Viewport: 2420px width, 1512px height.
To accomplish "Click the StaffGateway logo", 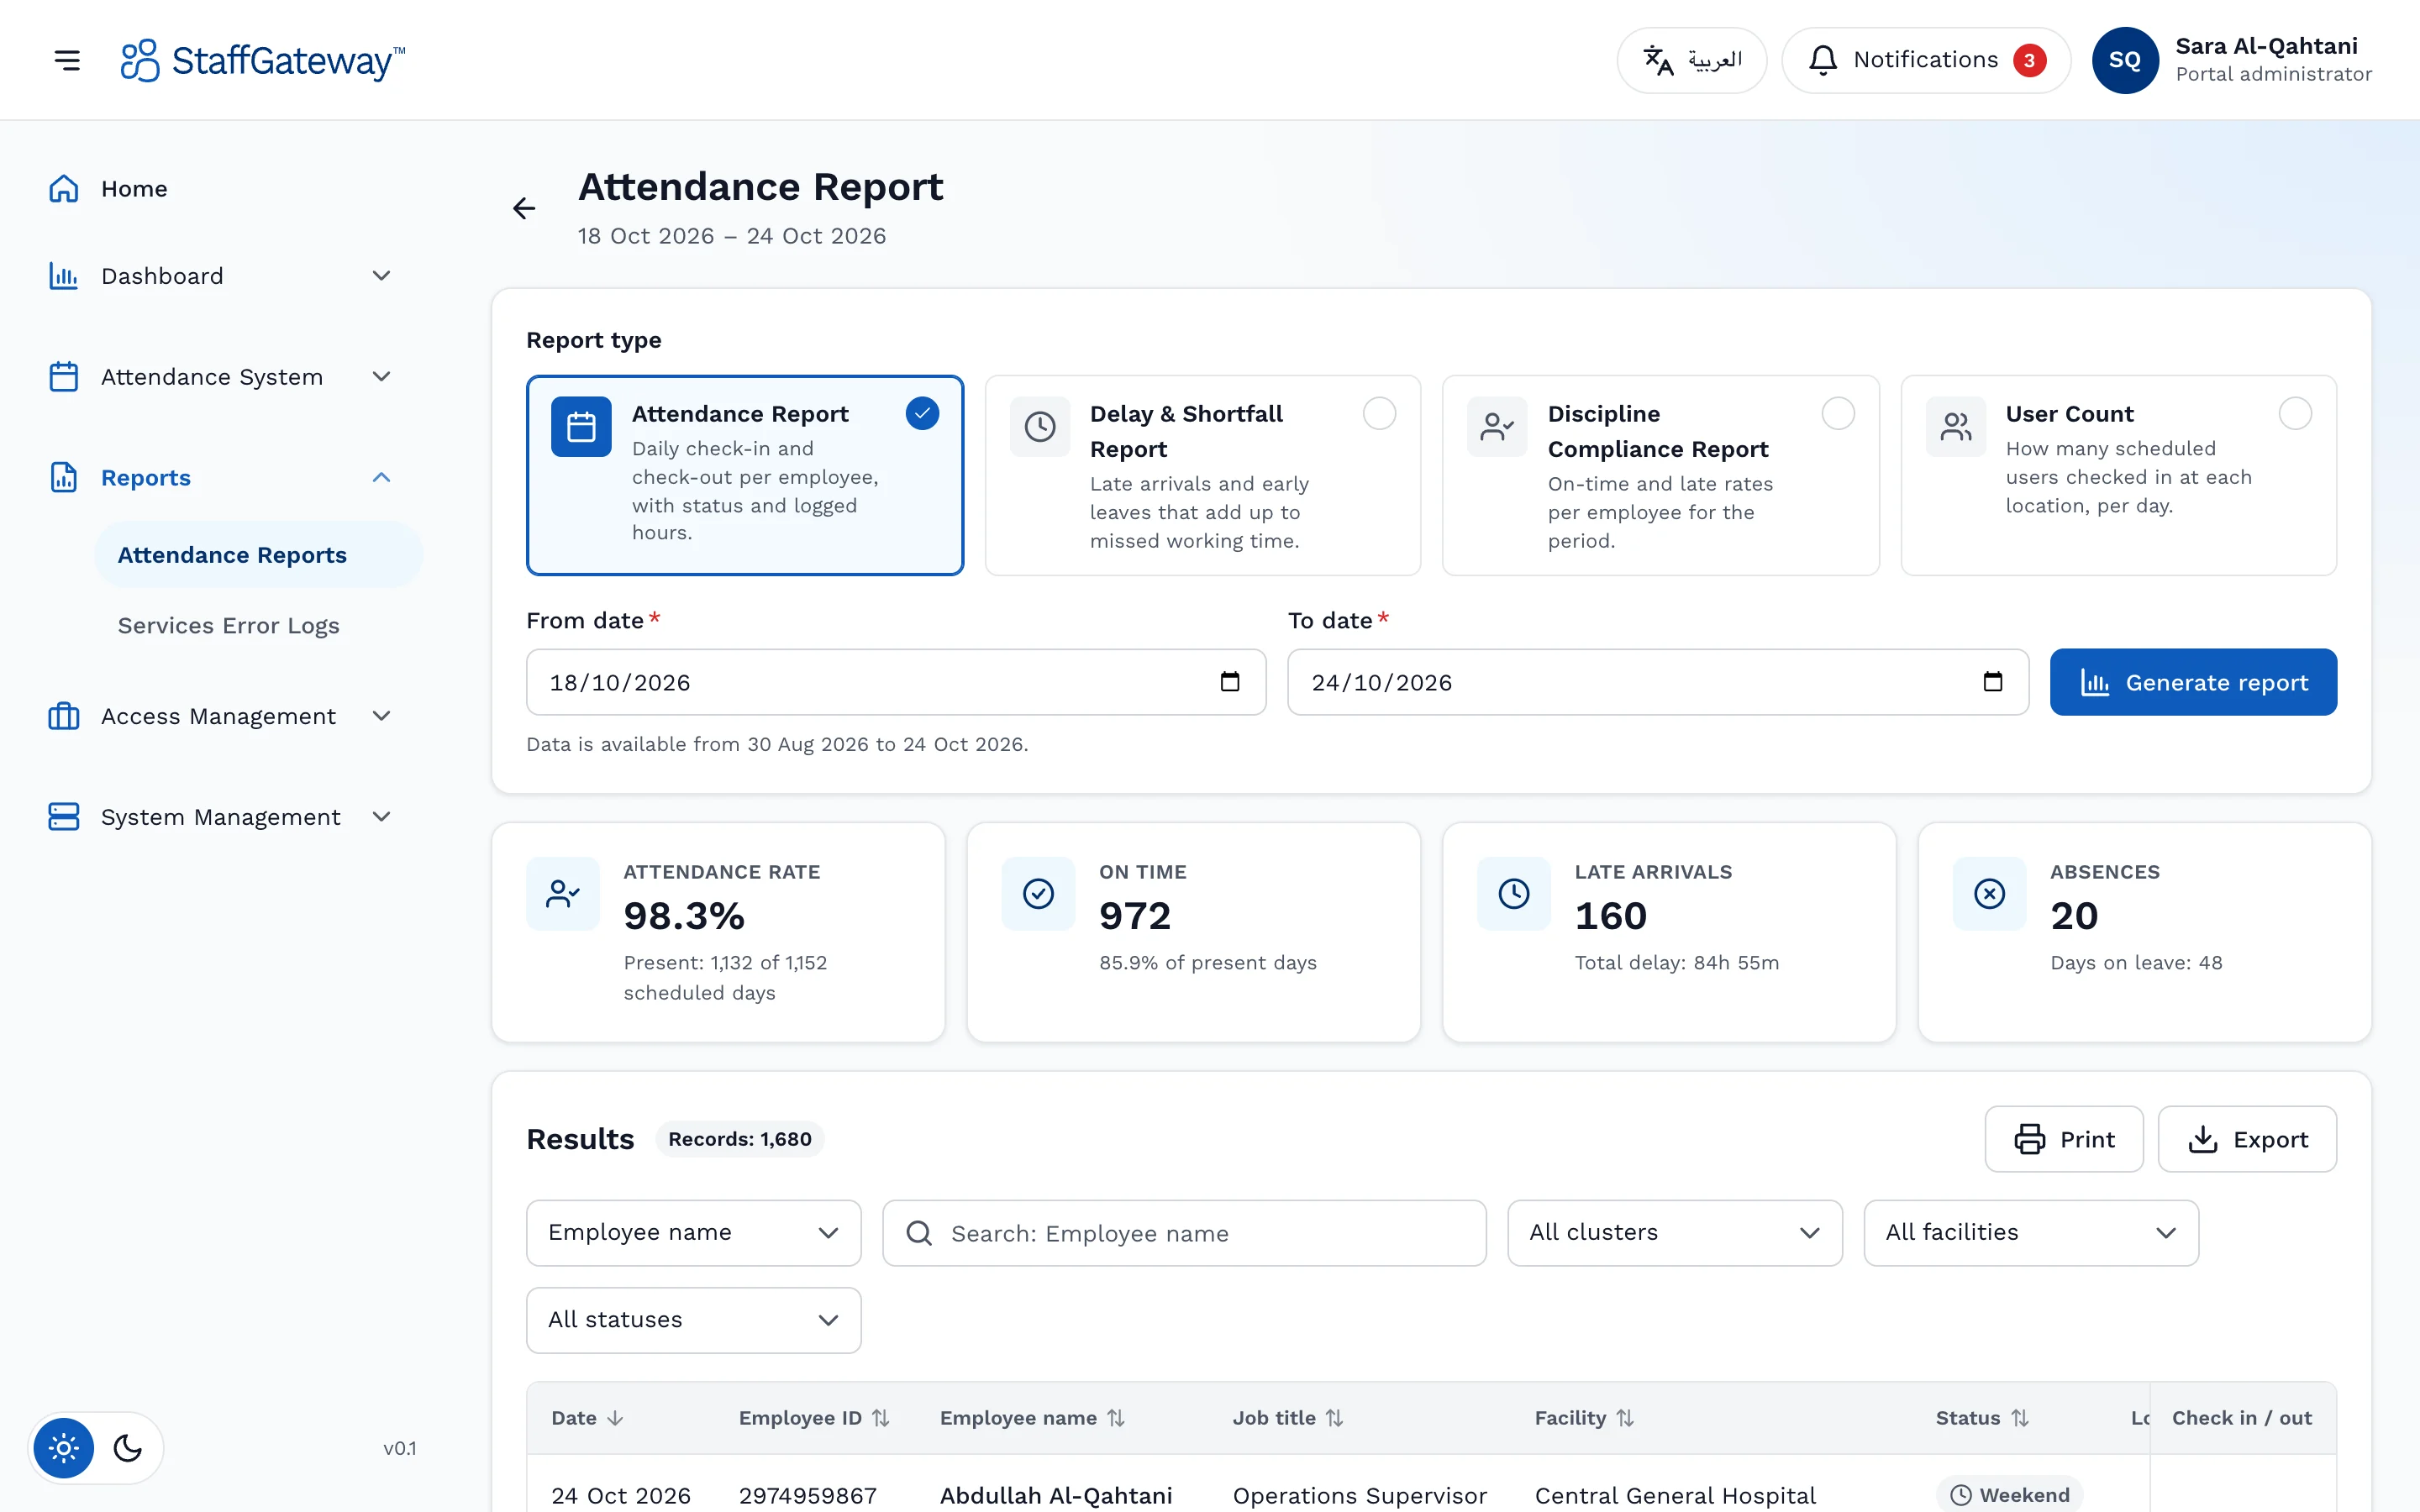I will click(262, 60).
